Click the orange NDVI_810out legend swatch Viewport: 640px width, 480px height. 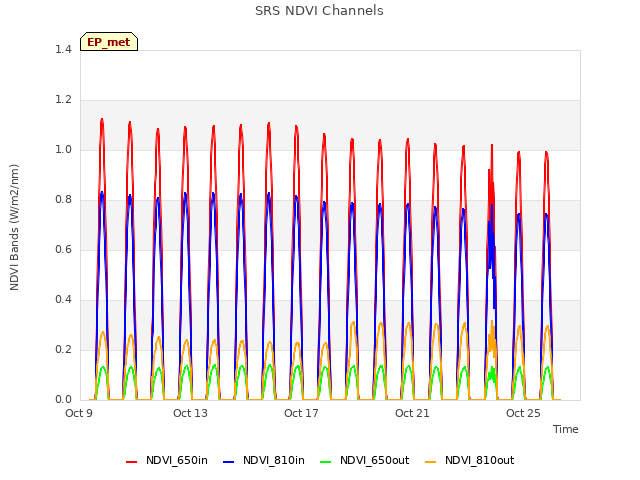point(431,462)
